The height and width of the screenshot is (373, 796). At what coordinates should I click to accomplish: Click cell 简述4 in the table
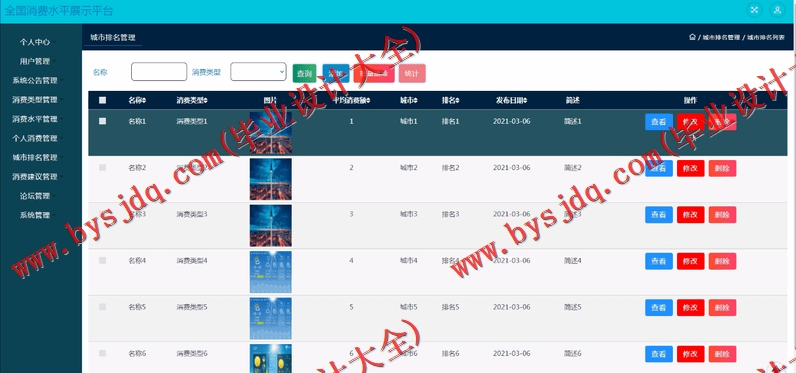[x=573, y=261]
